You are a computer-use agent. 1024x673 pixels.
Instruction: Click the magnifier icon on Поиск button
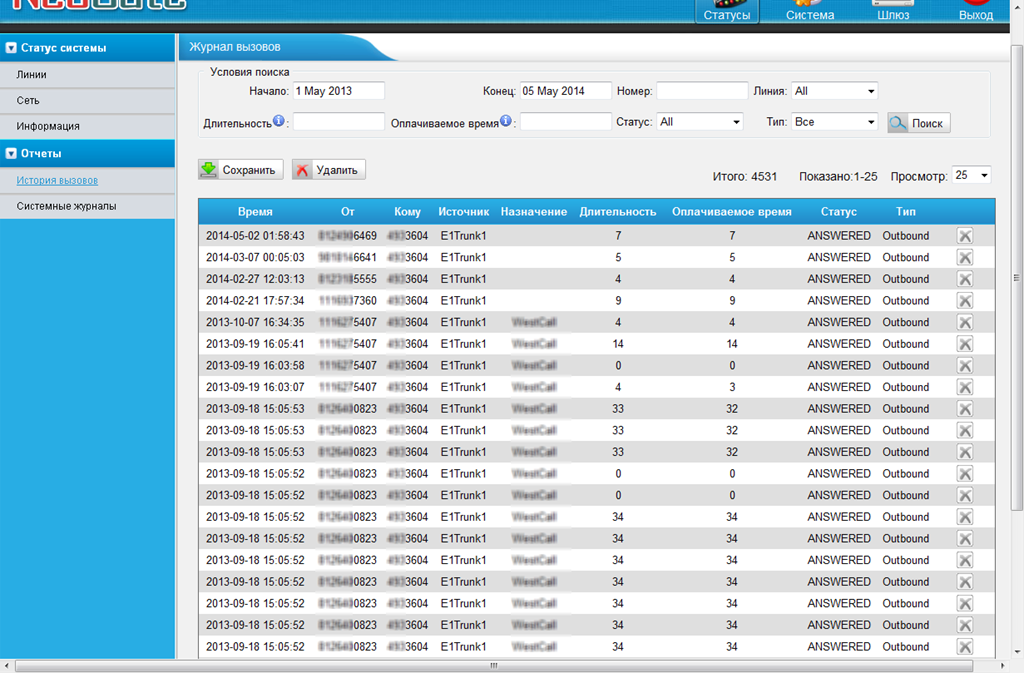898,123
